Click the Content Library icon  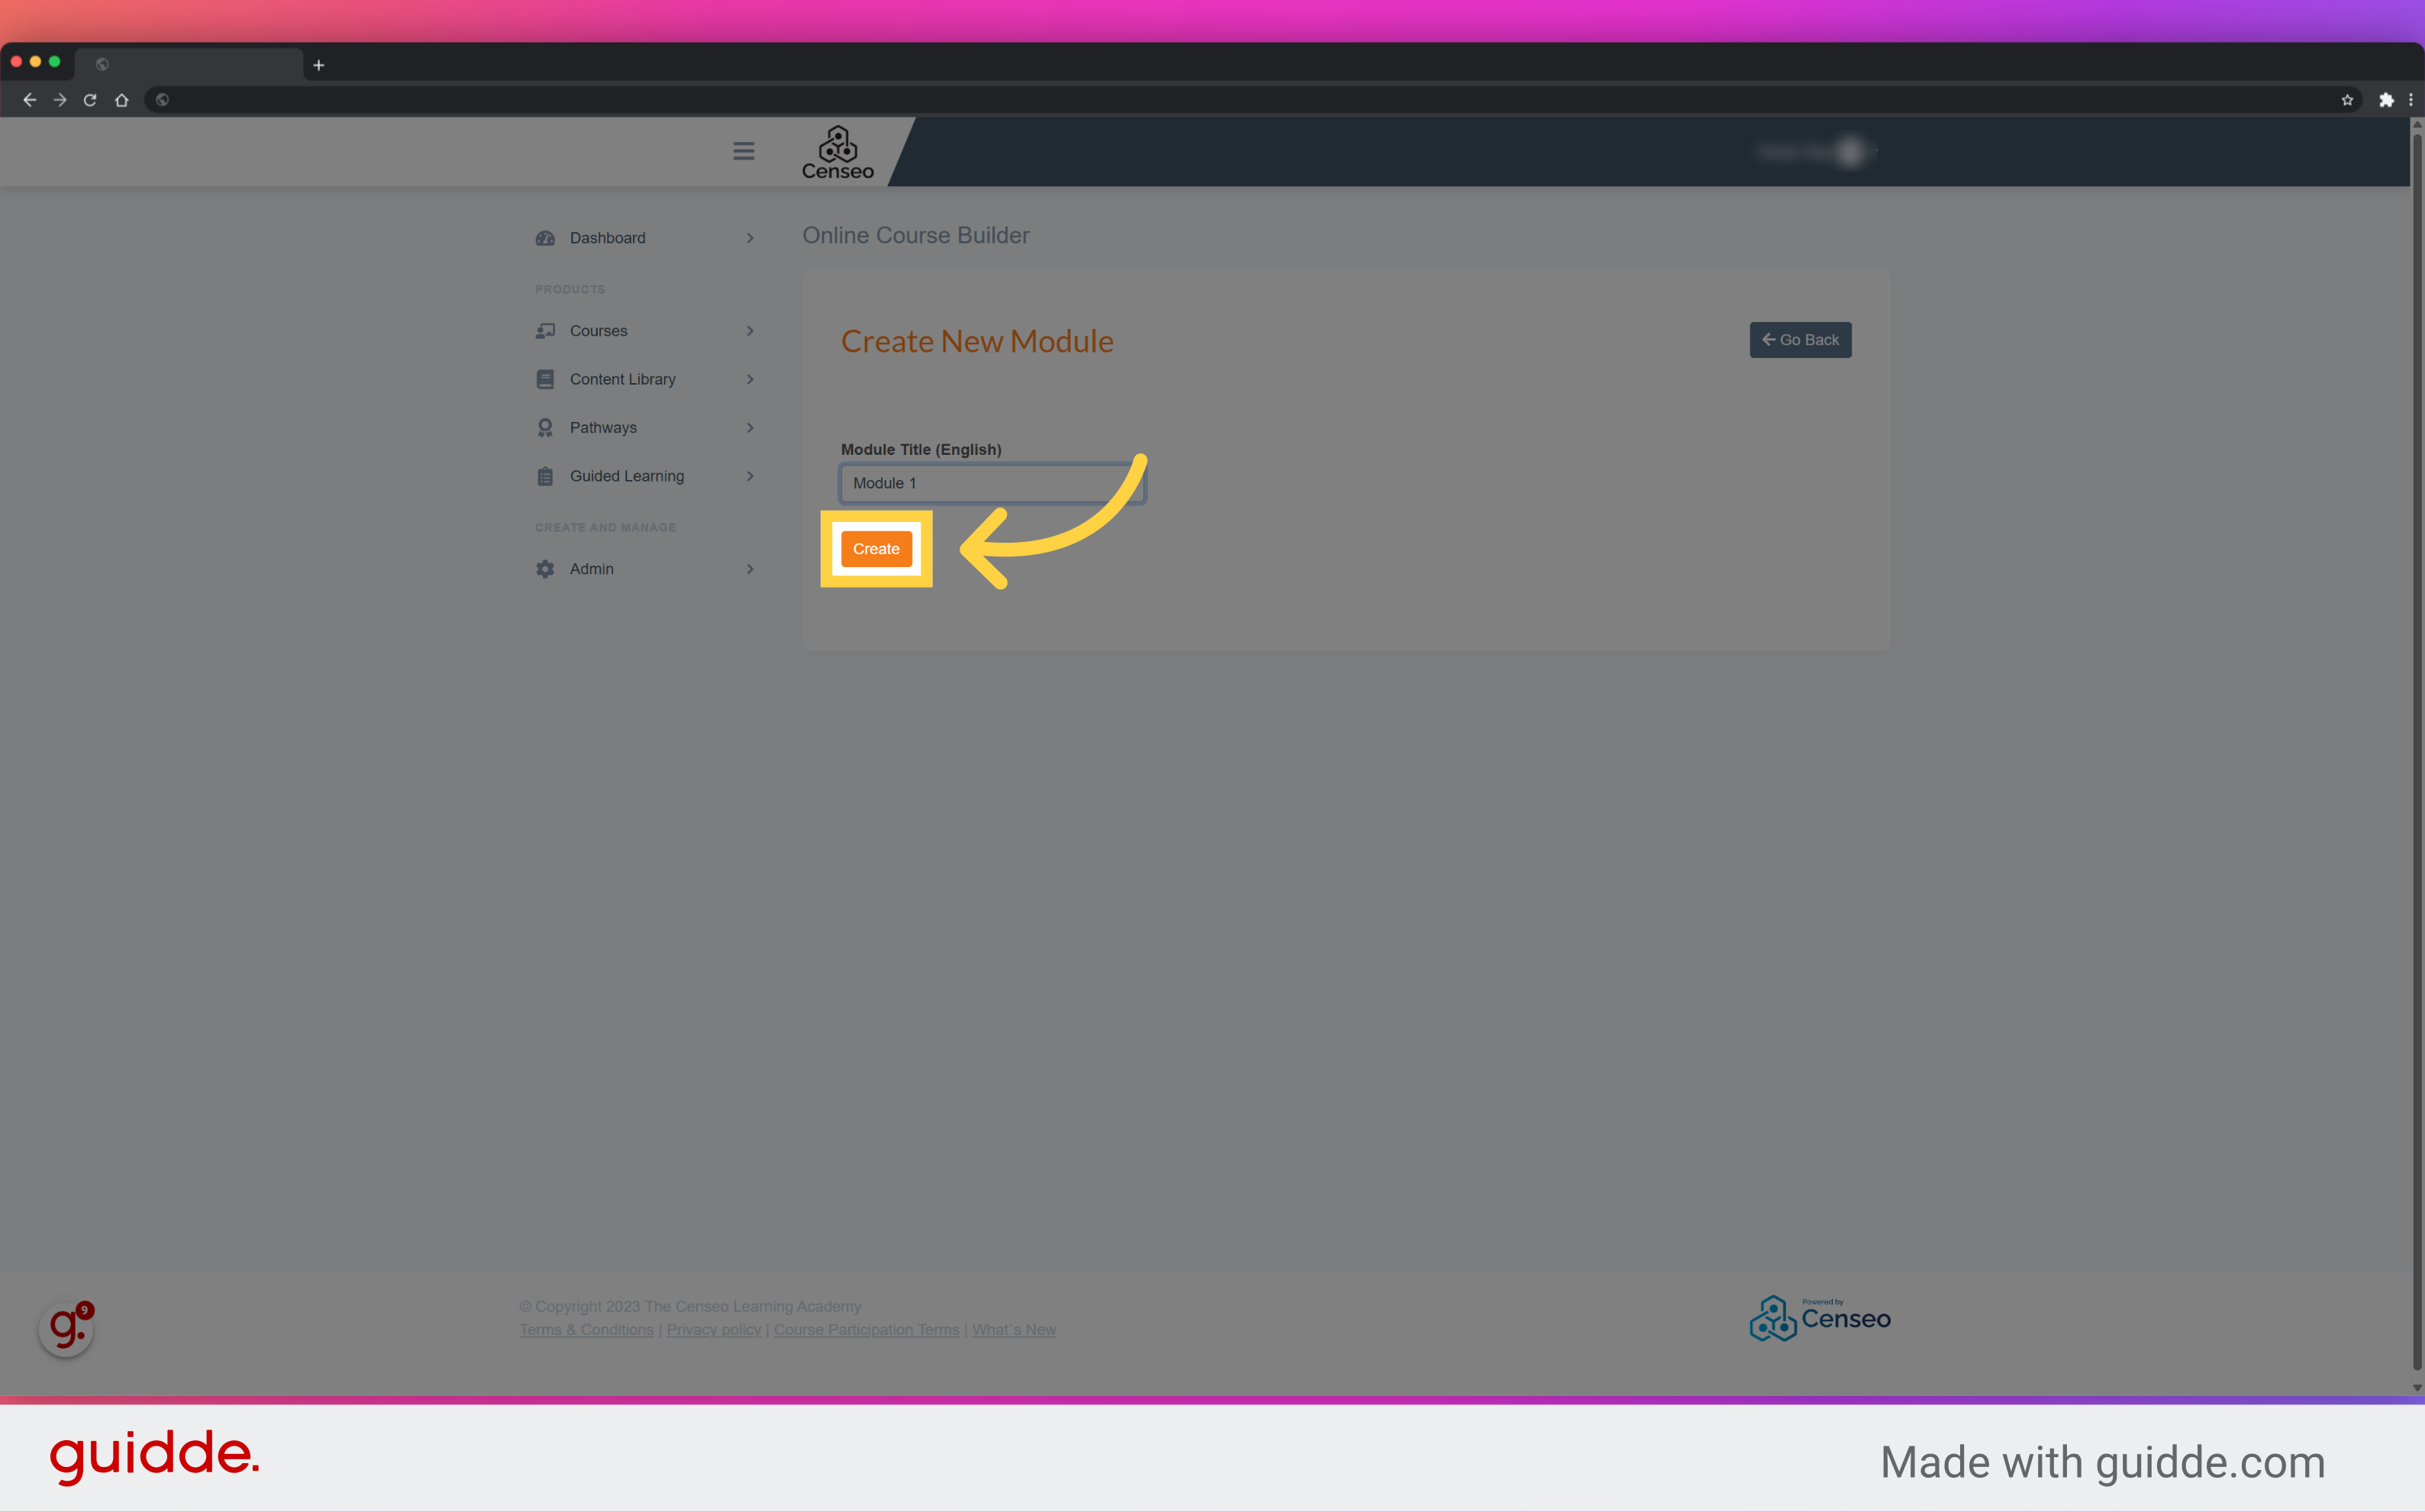click(x=545, y=378)
